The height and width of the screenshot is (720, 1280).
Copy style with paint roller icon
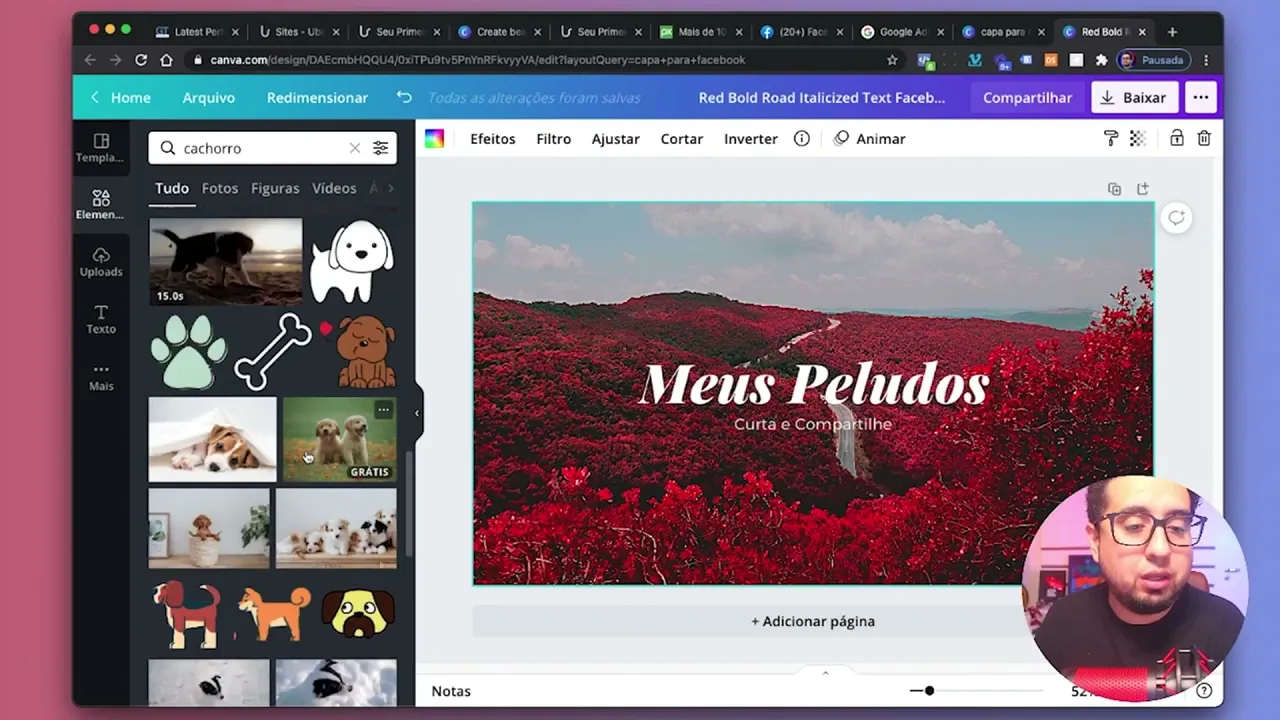[1110, 139]
